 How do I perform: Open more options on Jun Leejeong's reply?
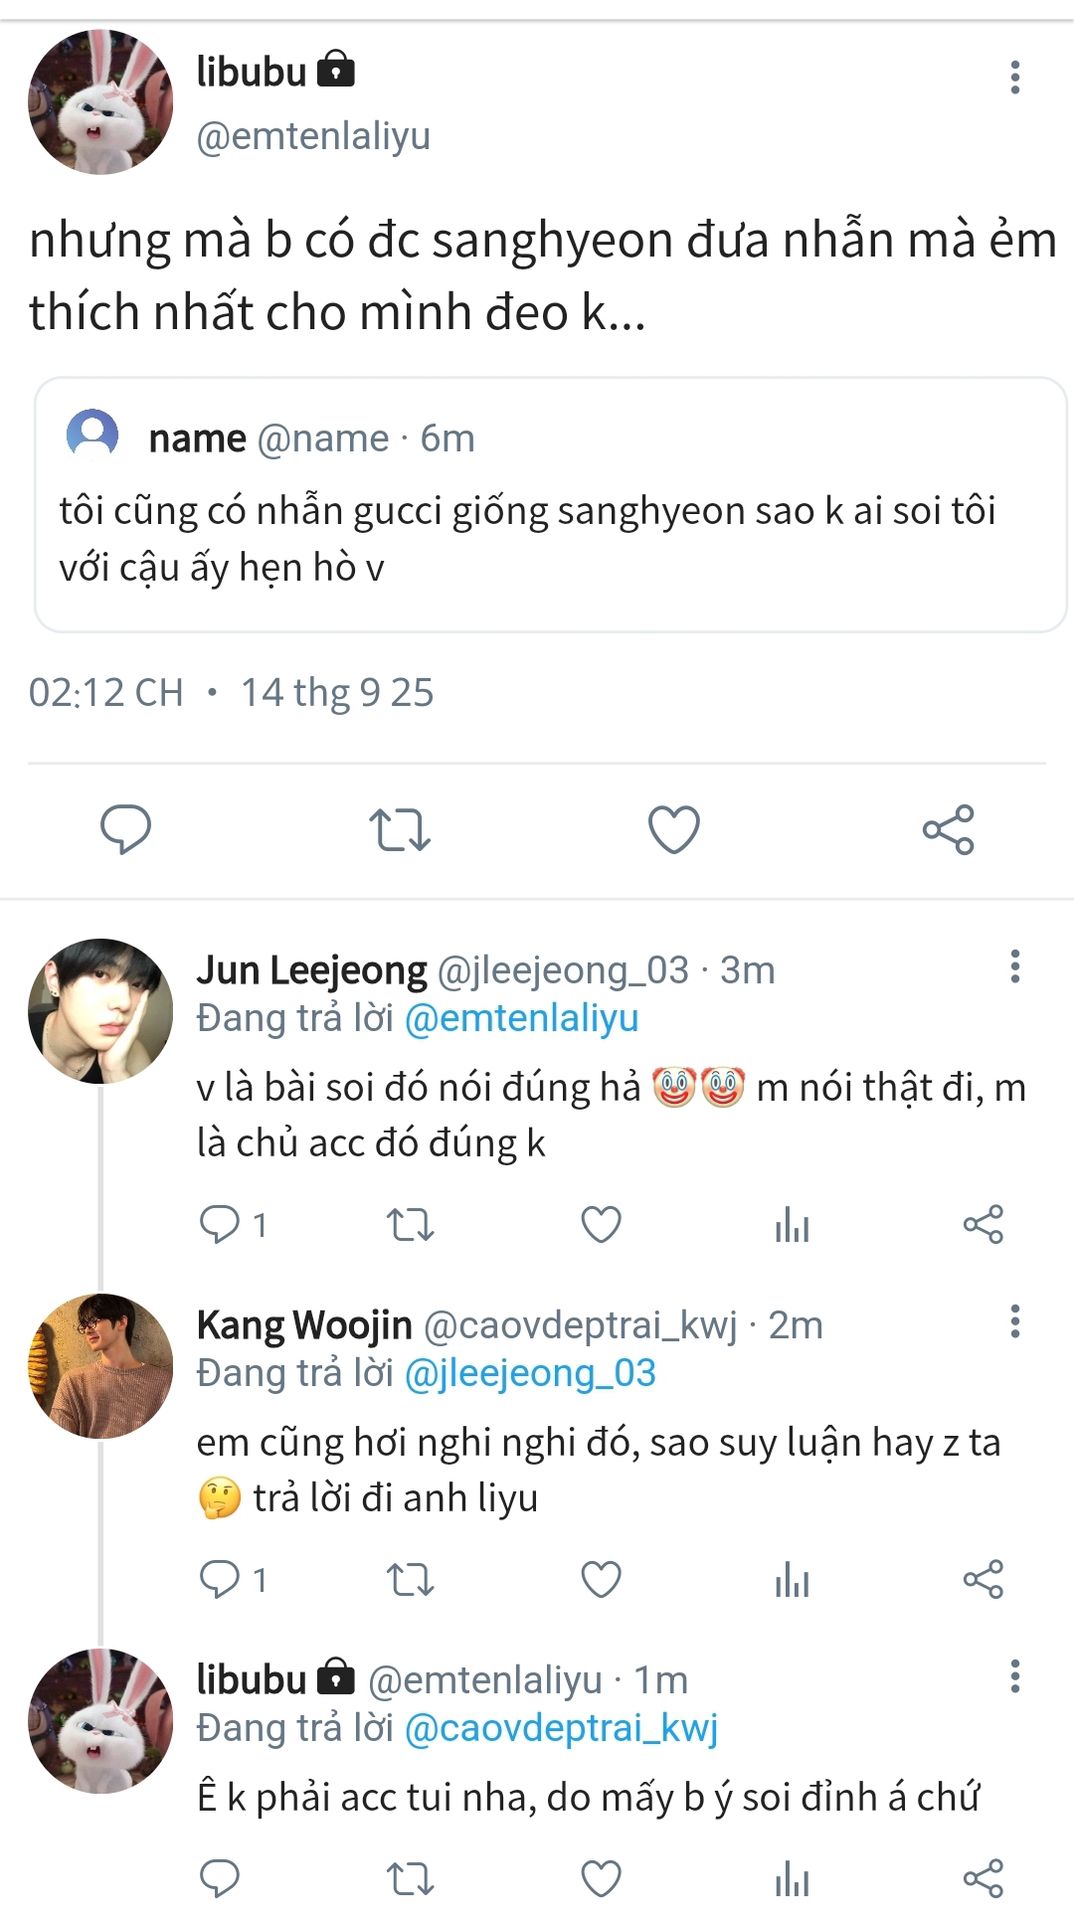[x=1015, y=966]
